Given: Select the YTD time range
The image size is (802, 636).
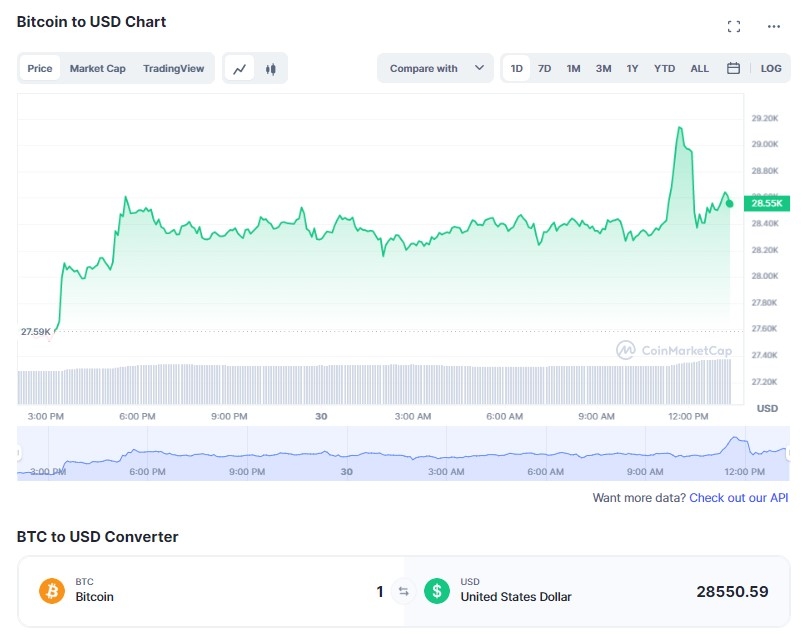Looking at the screenshot, I should coord(664,68).
